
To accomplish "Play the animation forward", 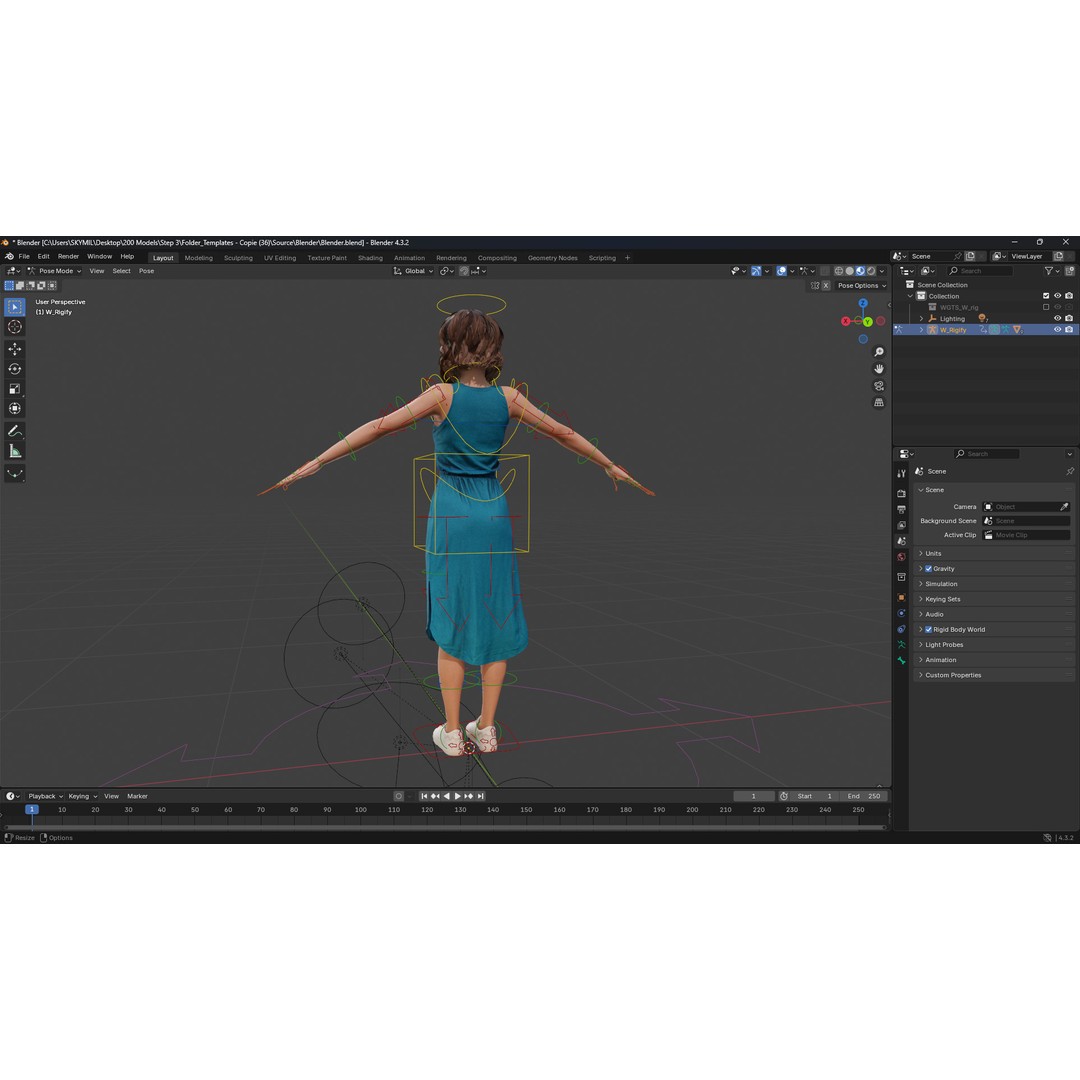I will (x=457, y=796).
